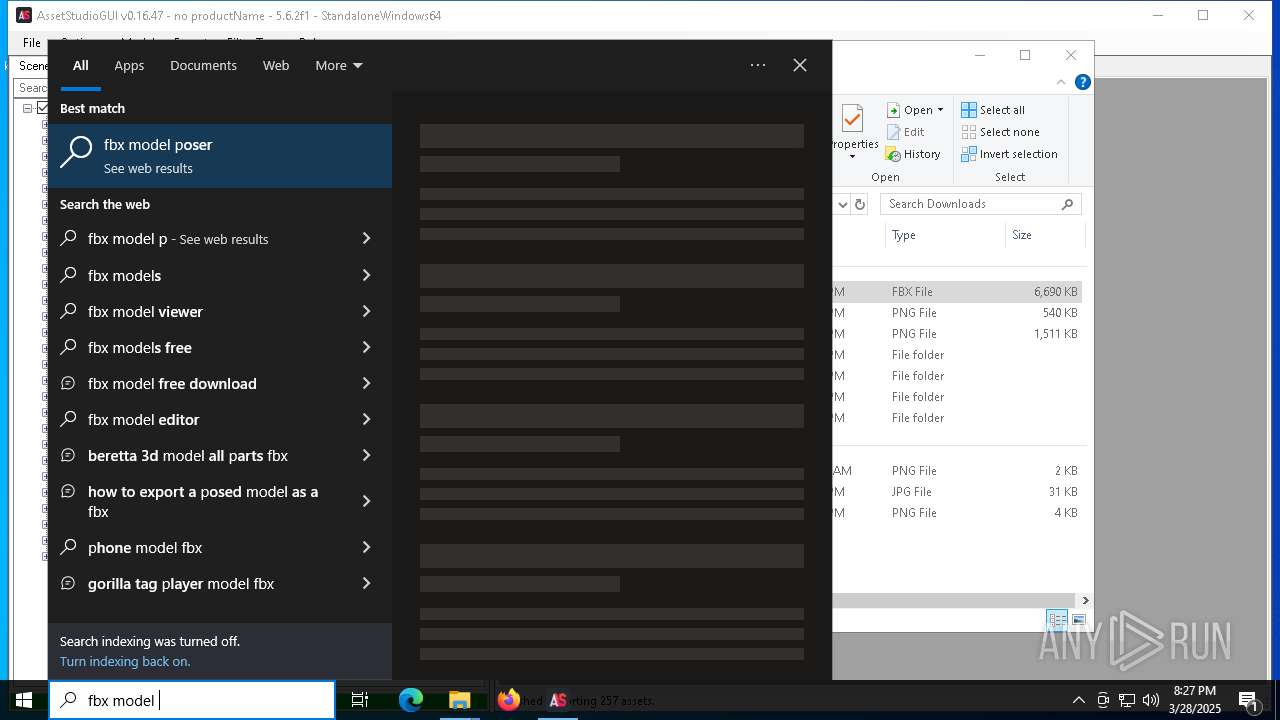Viewport: 1280px width, 720px height.
Task: Show hidden system tray icons
Action: pos(1078,700)
